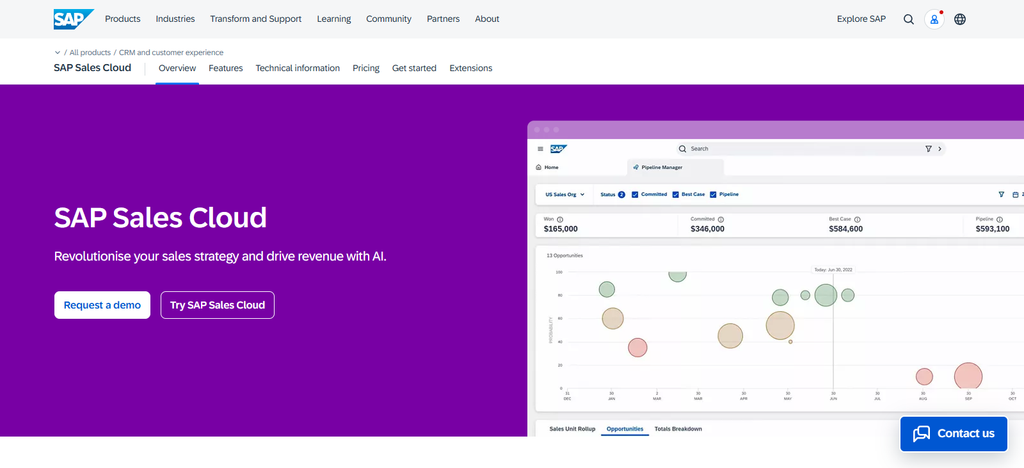Click the Revolutionise your sales strategy tagline

tap(220, 256)
